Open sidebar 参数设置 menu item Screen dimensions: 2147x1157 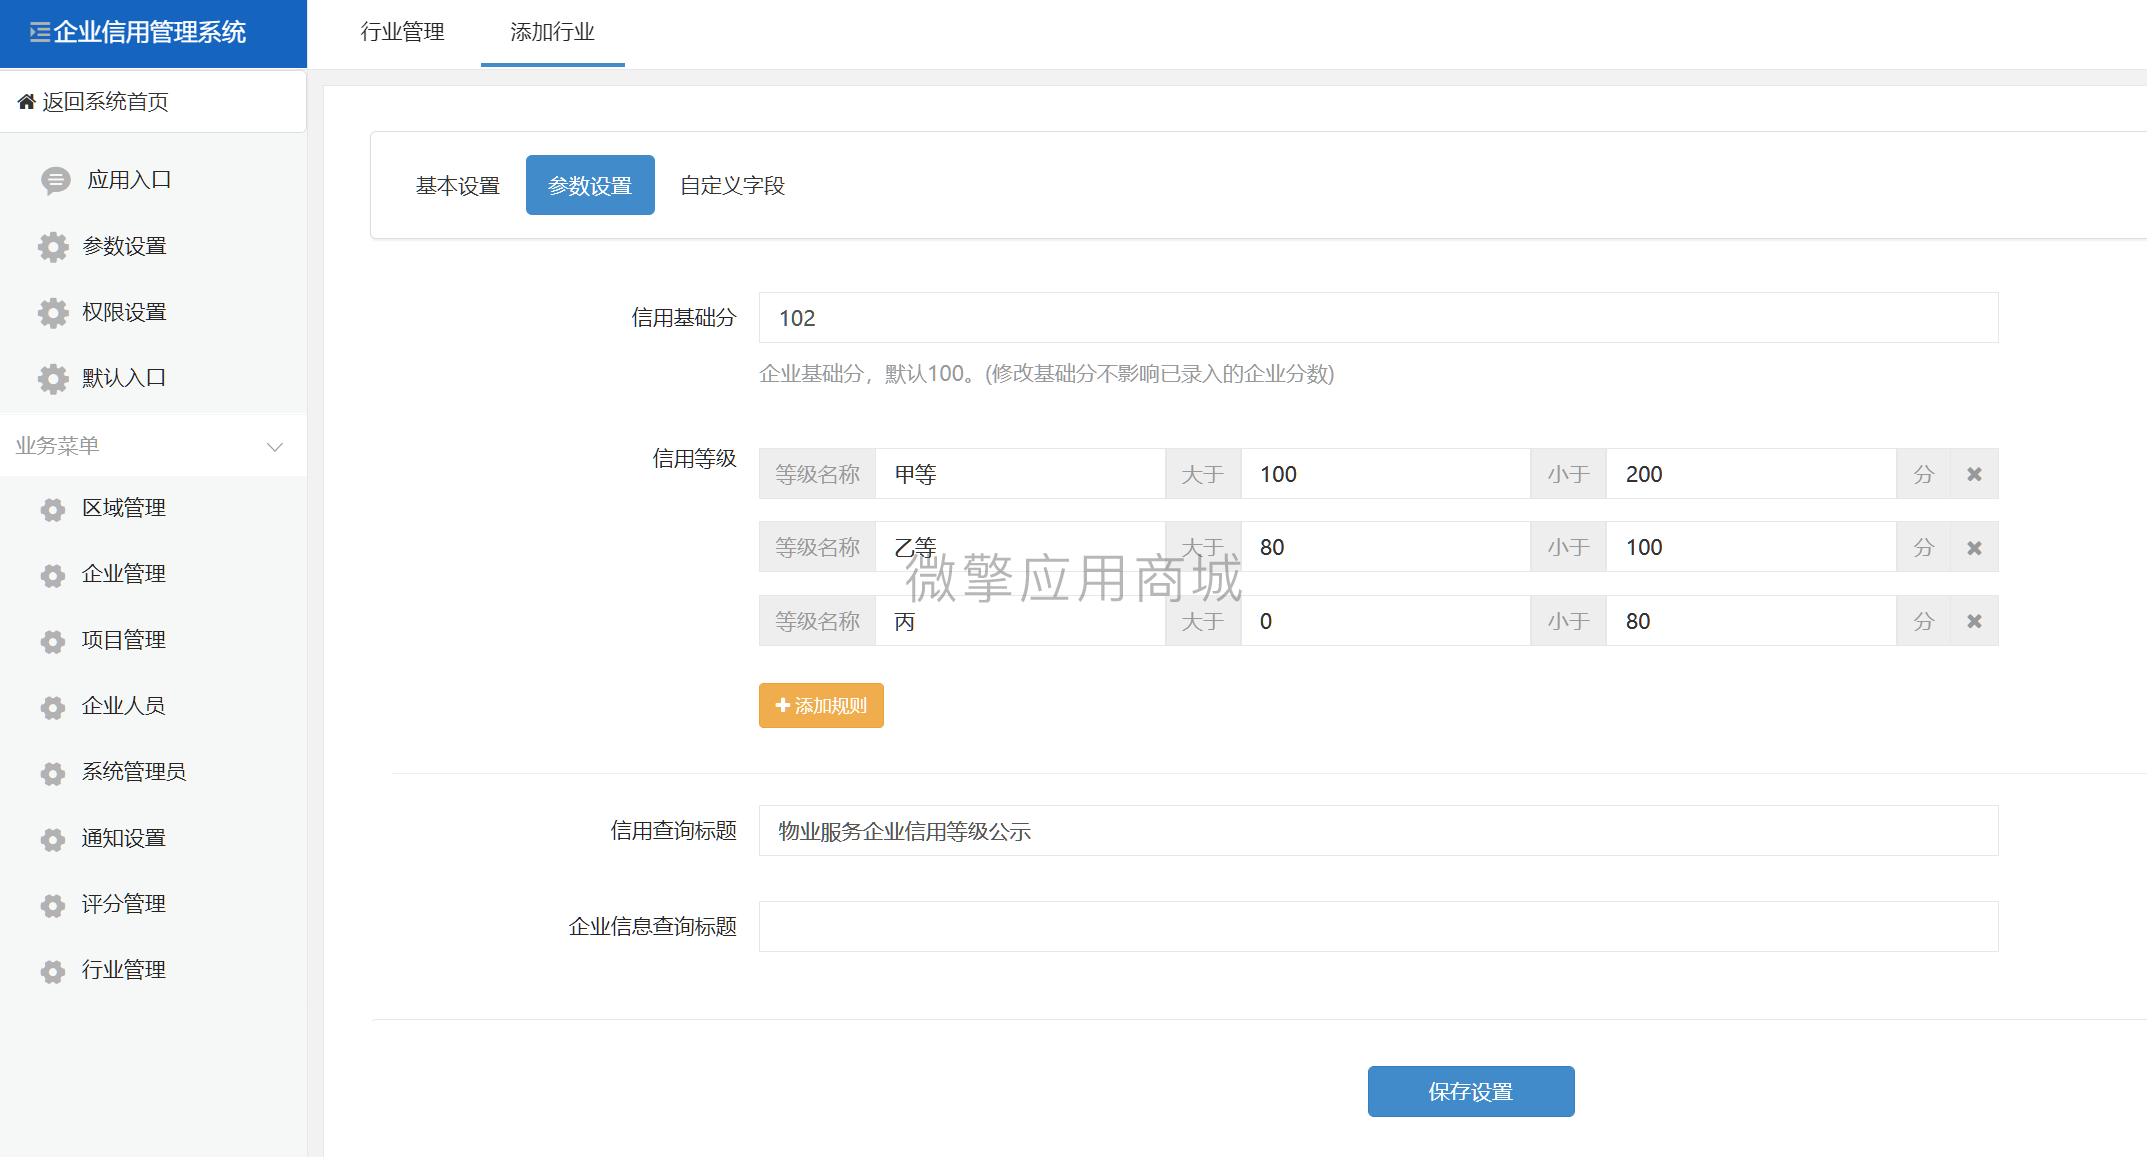pos(124,246)
